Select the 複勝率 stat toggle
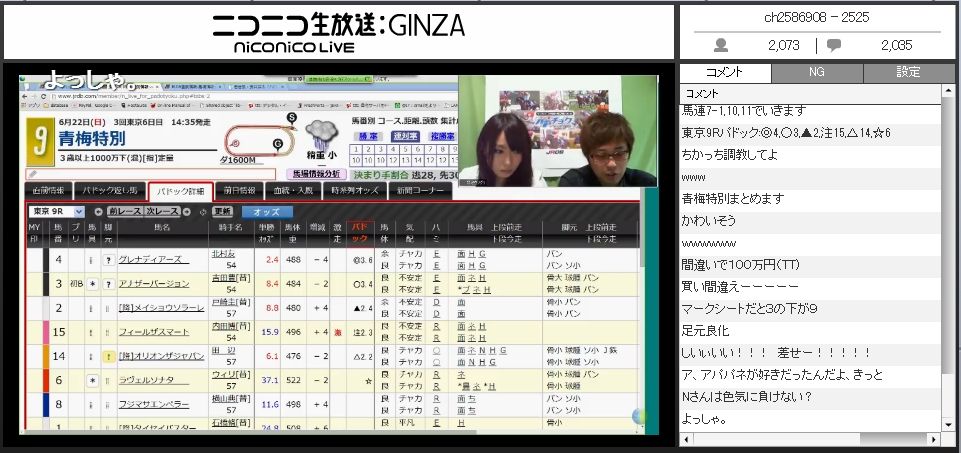 (x=443, y=136)
